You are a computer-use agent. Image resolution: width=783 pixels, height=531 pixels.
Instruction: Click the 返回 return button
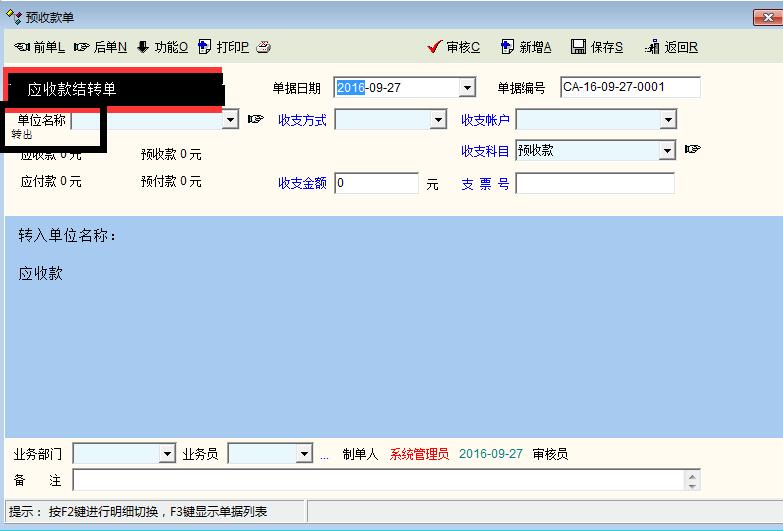coord(672,47)
